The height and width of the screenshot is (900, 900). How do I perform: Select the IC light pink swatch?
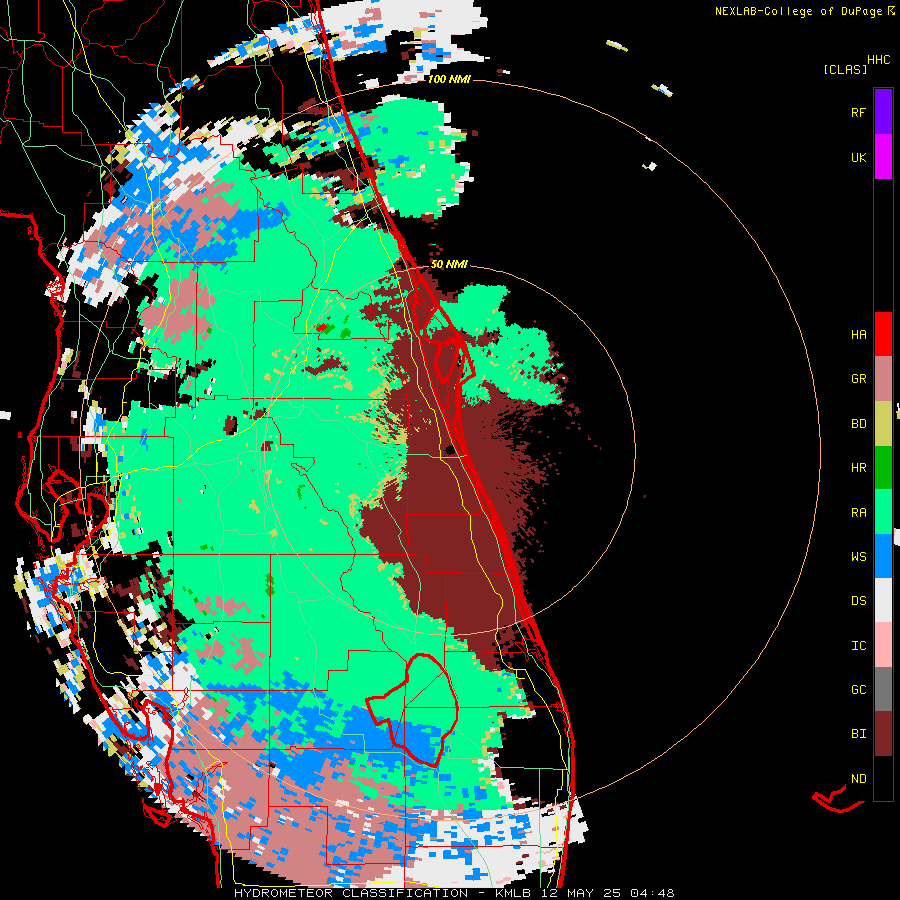tap(883, 645)
